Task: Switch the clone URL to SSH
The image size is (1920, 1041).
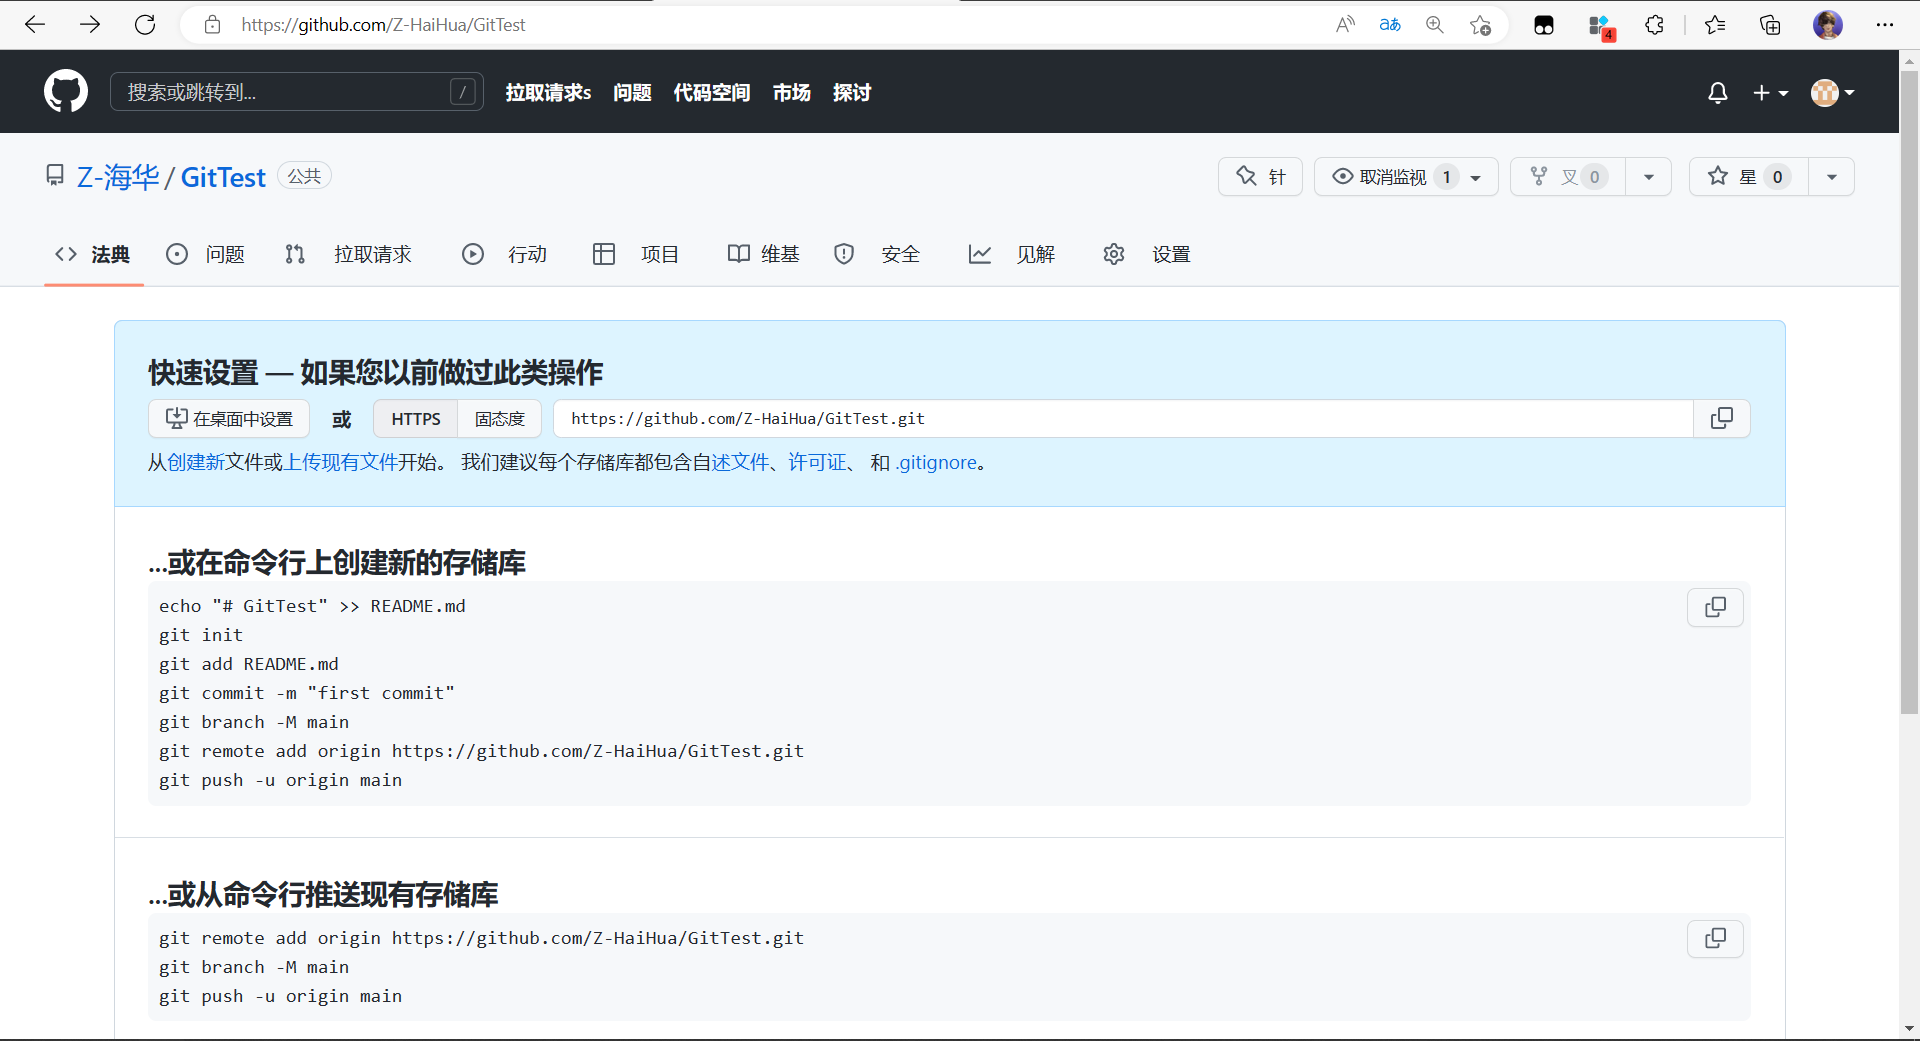Action: [499, 419]
